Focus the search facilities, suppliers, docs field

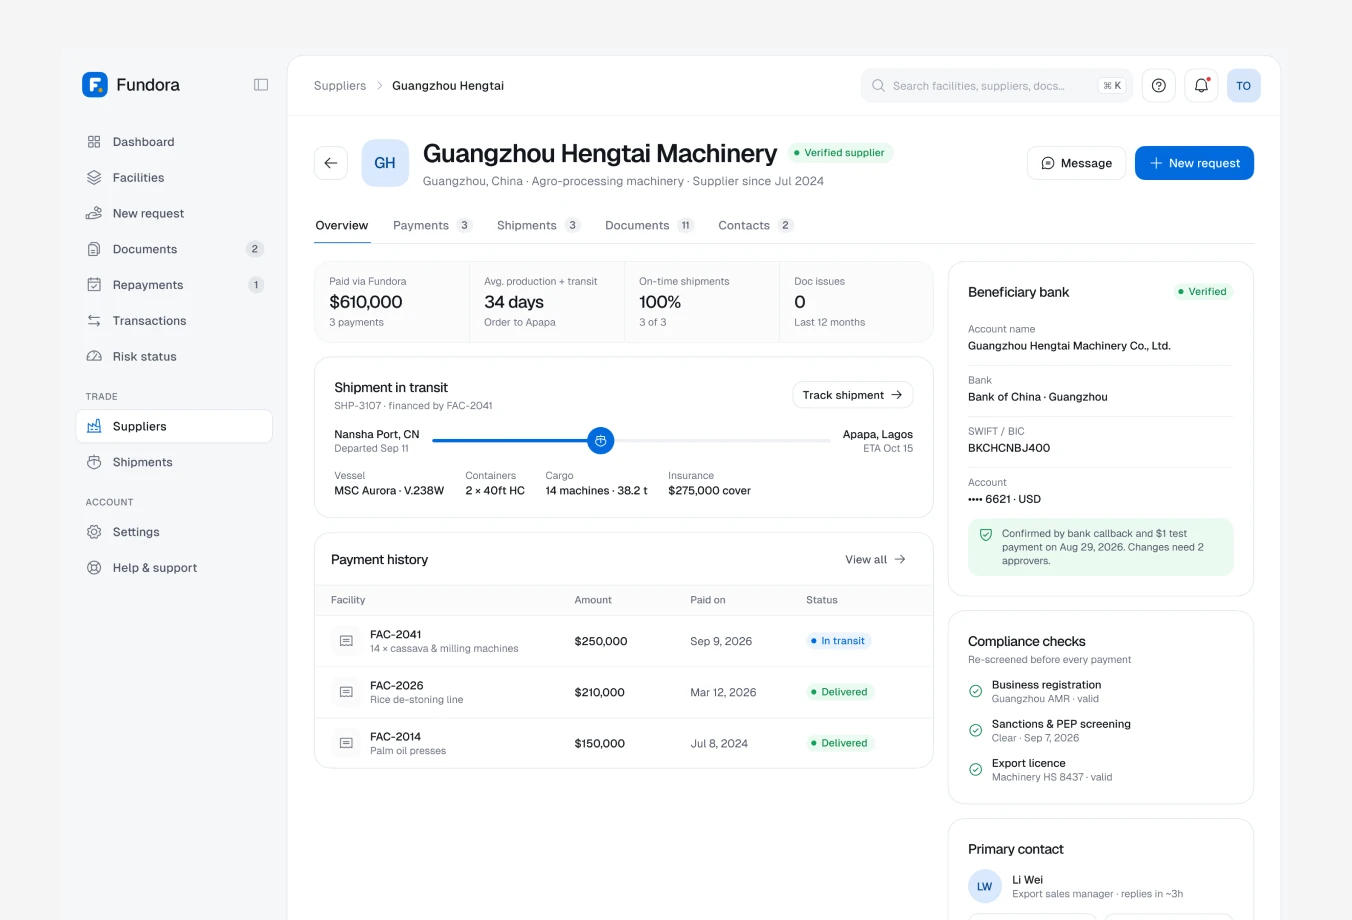pos(996,86)
